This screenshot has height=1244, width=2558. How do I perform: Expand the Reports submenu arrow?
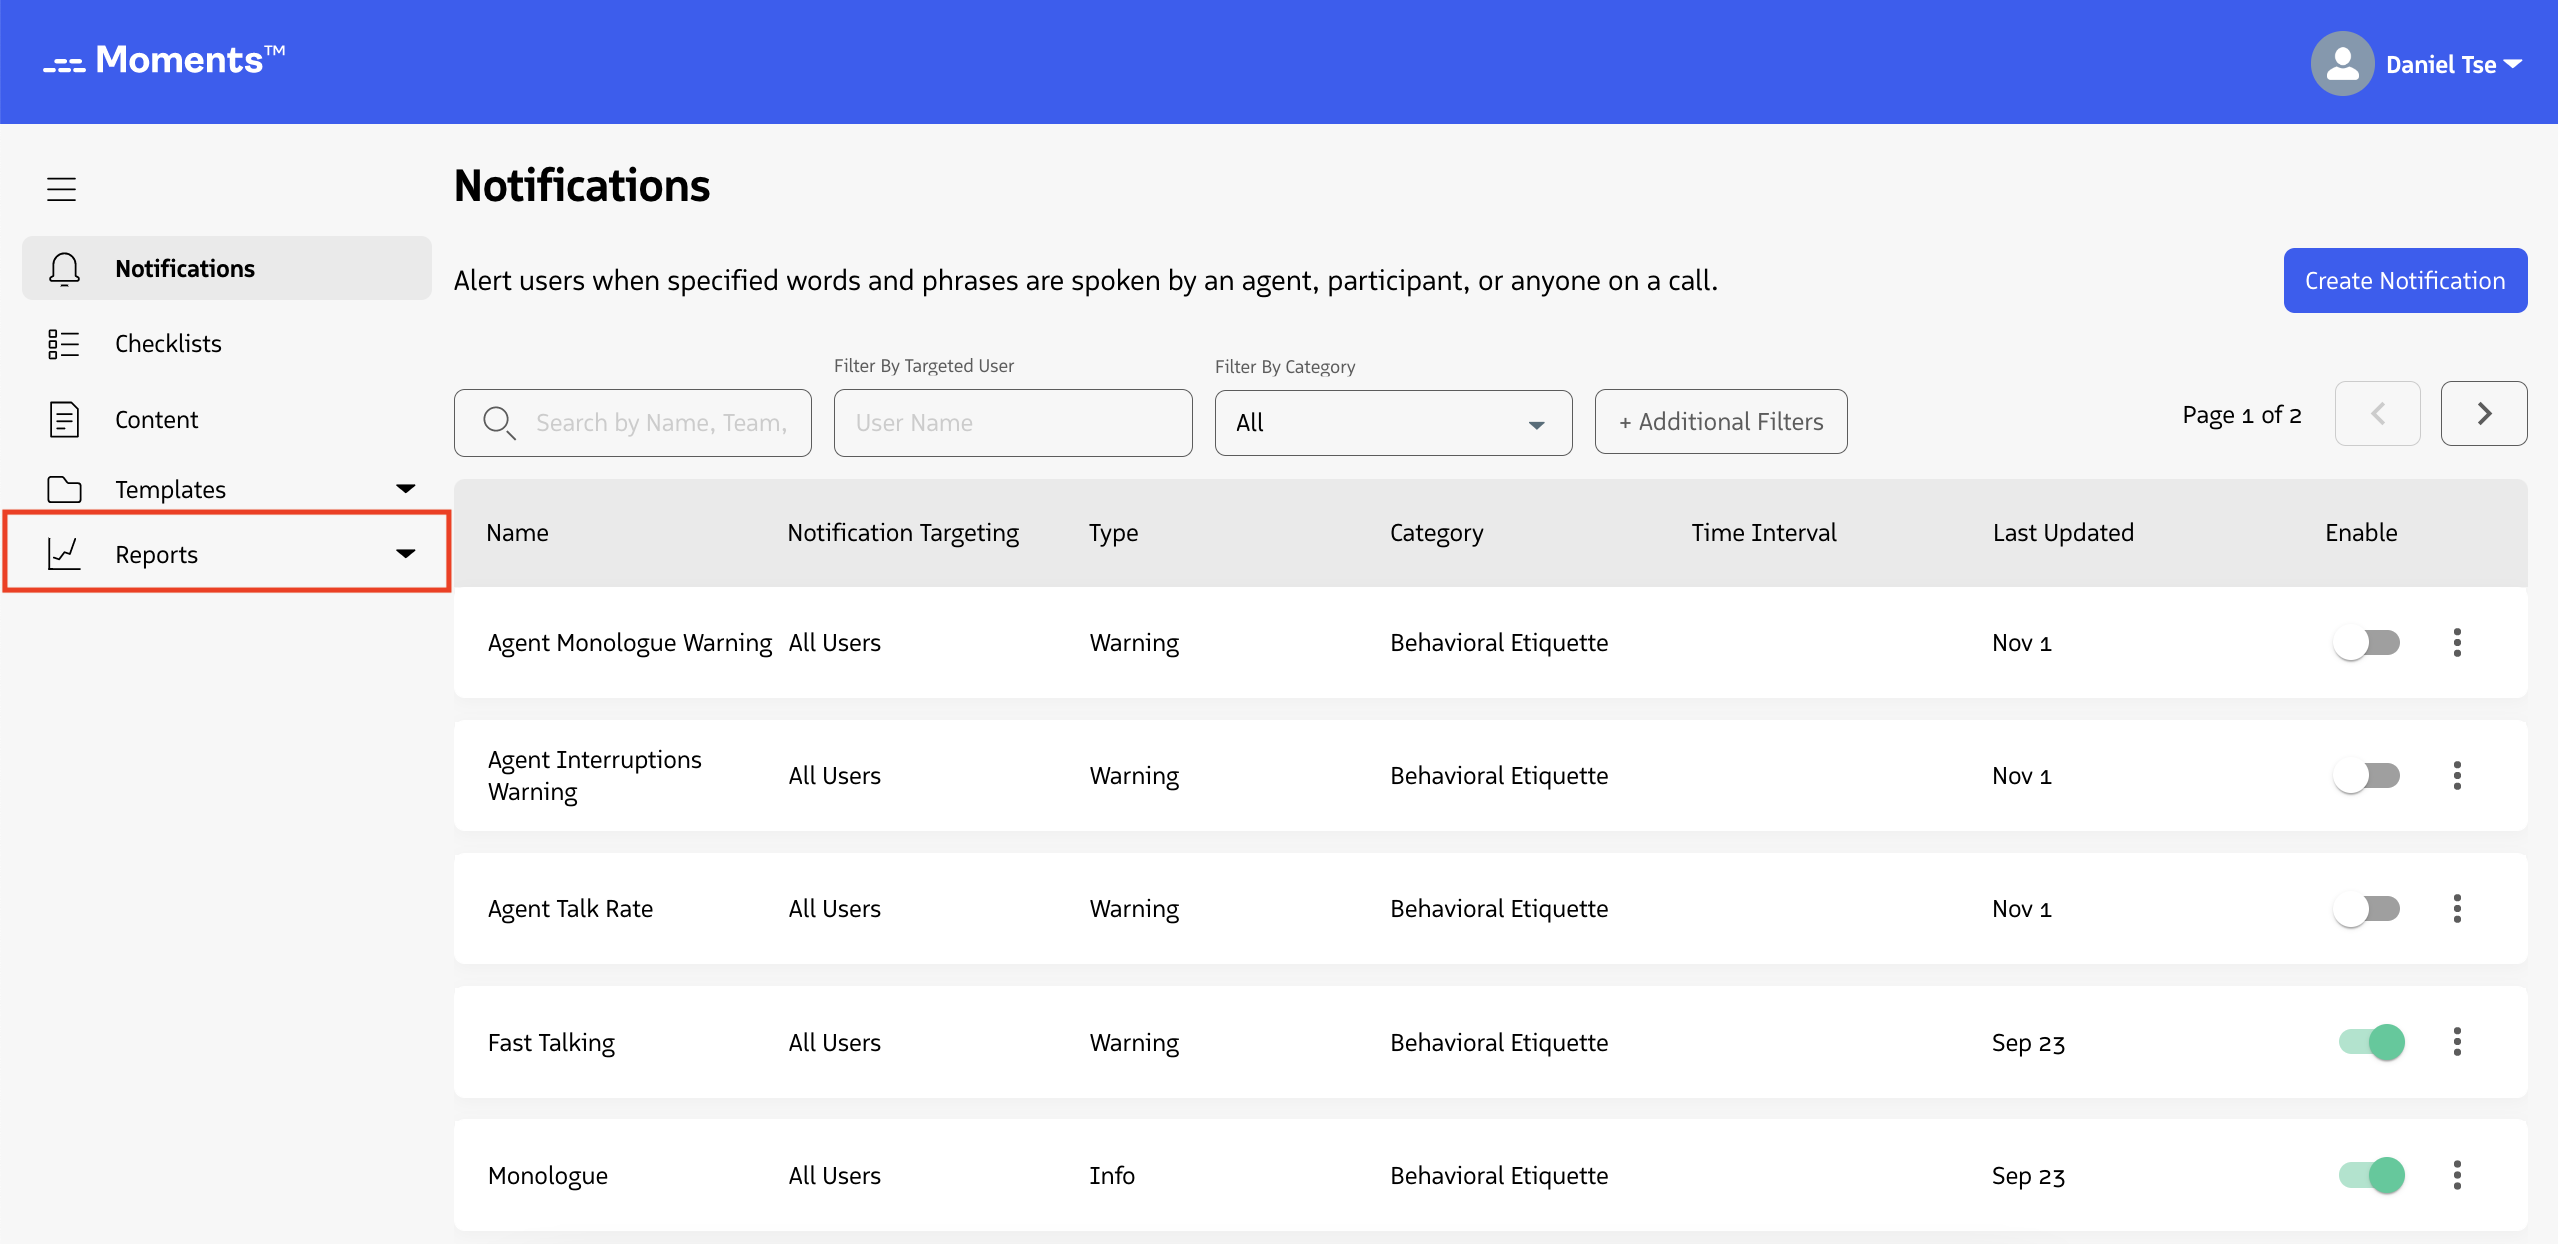pyautogui.click(x=405, y=553)
